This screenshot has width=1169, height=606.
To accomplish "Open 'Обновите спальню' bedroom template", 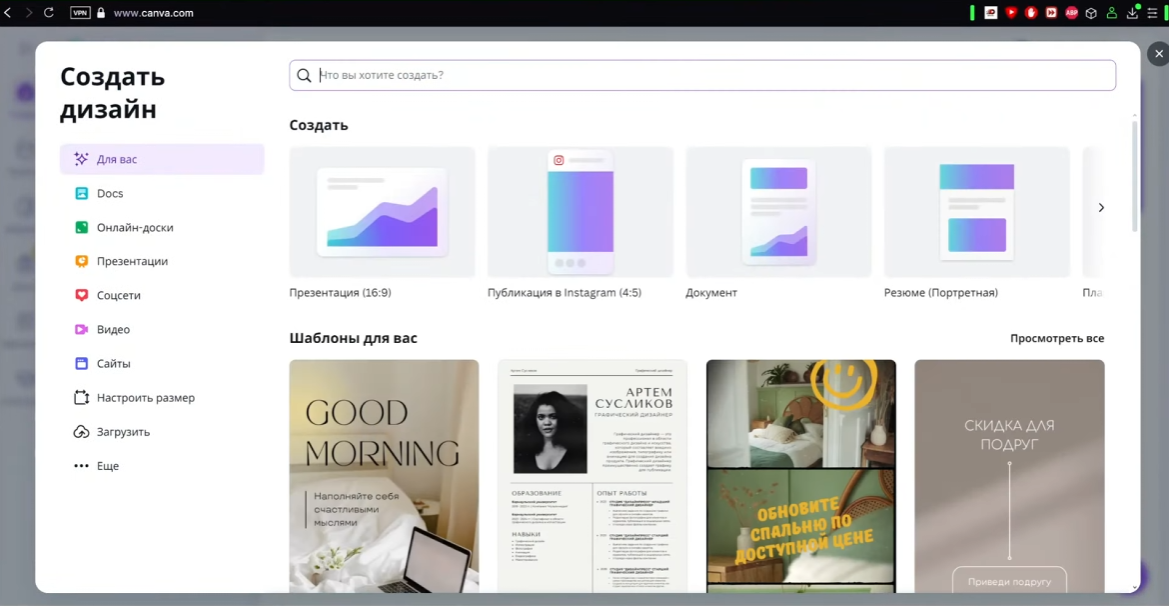I will [x=801, y=476].
